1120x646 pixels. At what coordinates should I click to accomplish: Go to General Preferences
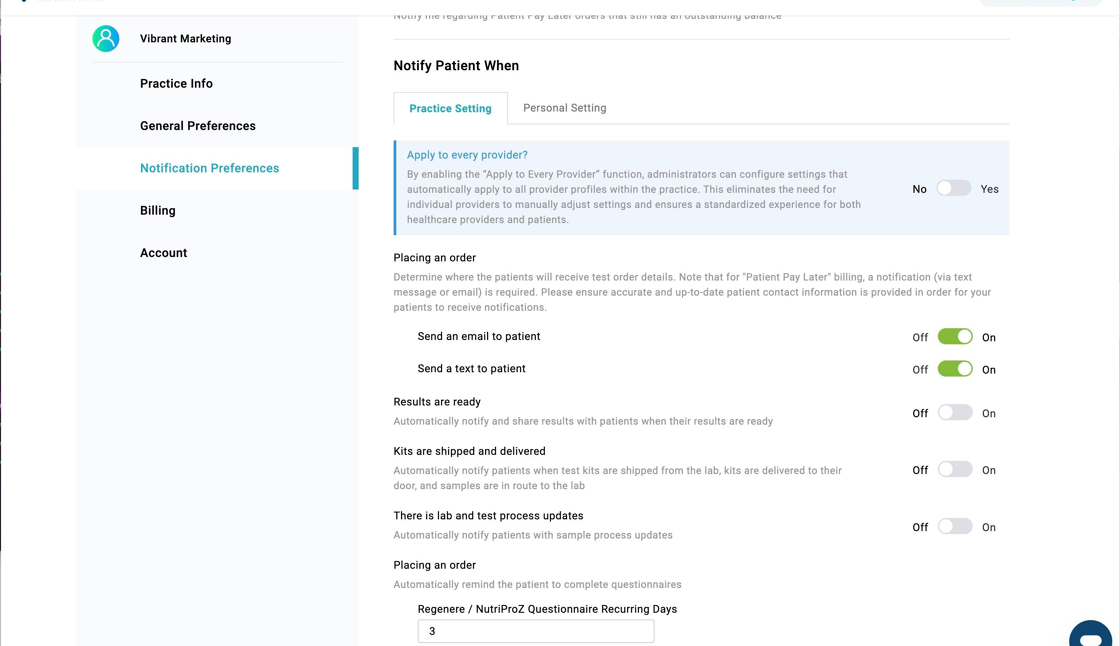[198, 126]
